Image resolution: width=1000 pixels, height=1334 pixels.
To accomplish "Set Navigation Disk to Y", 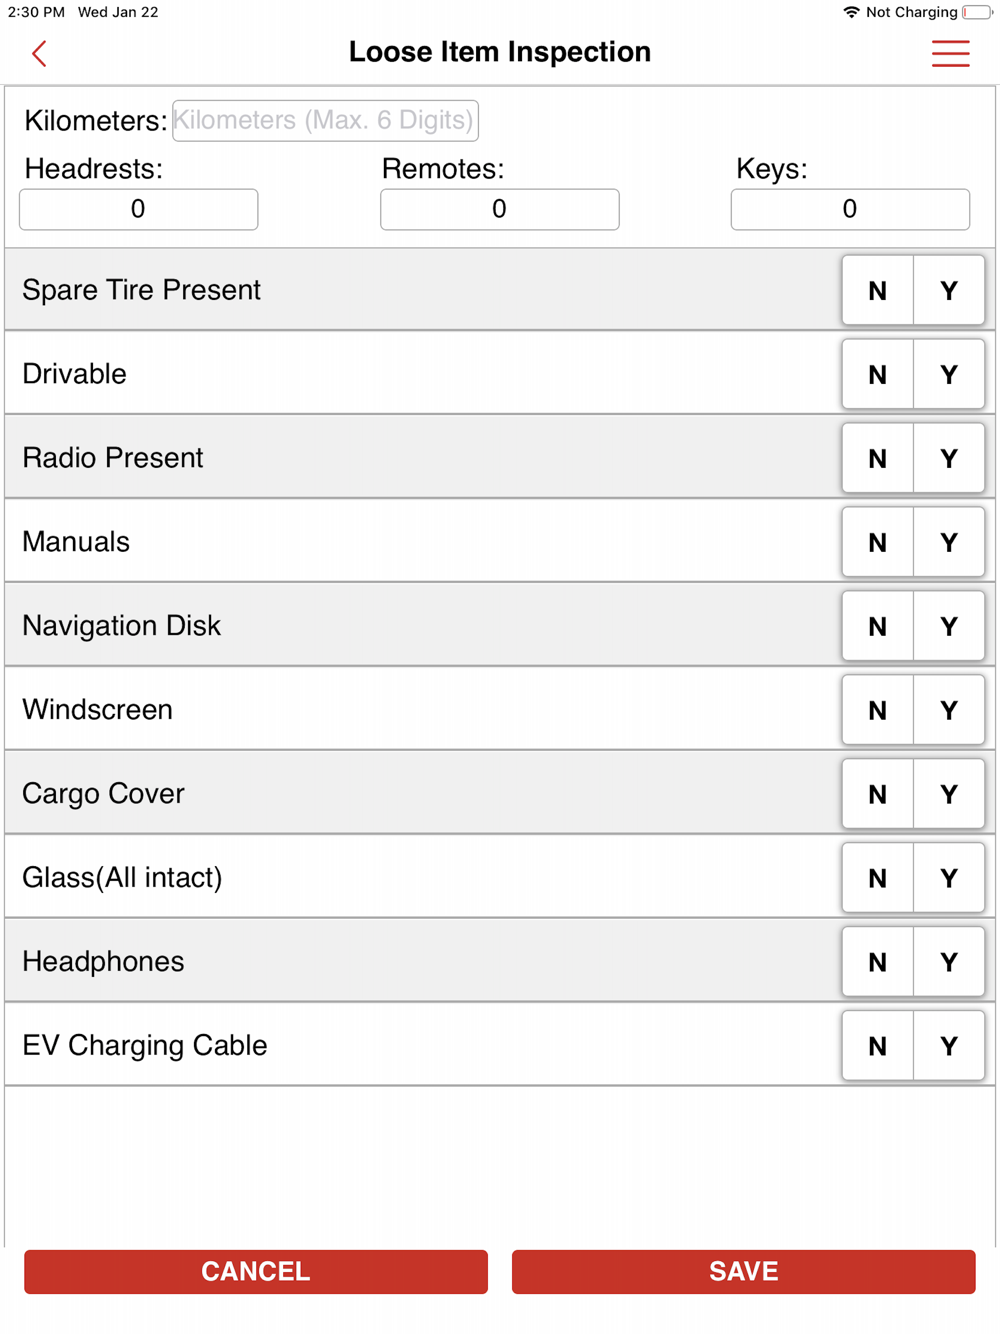I will (949, 627).
